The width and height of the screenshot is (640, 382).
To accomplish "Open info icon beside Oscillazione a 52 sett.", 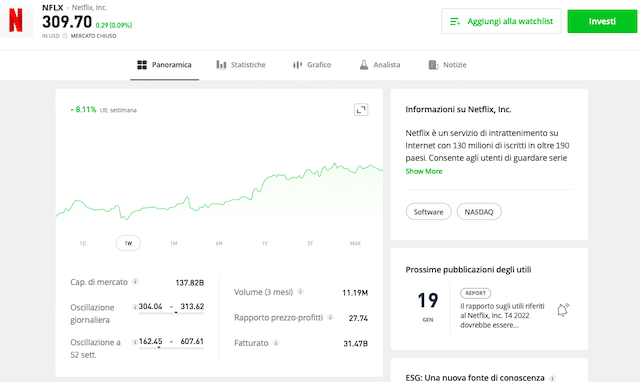I will click(134, 342).
